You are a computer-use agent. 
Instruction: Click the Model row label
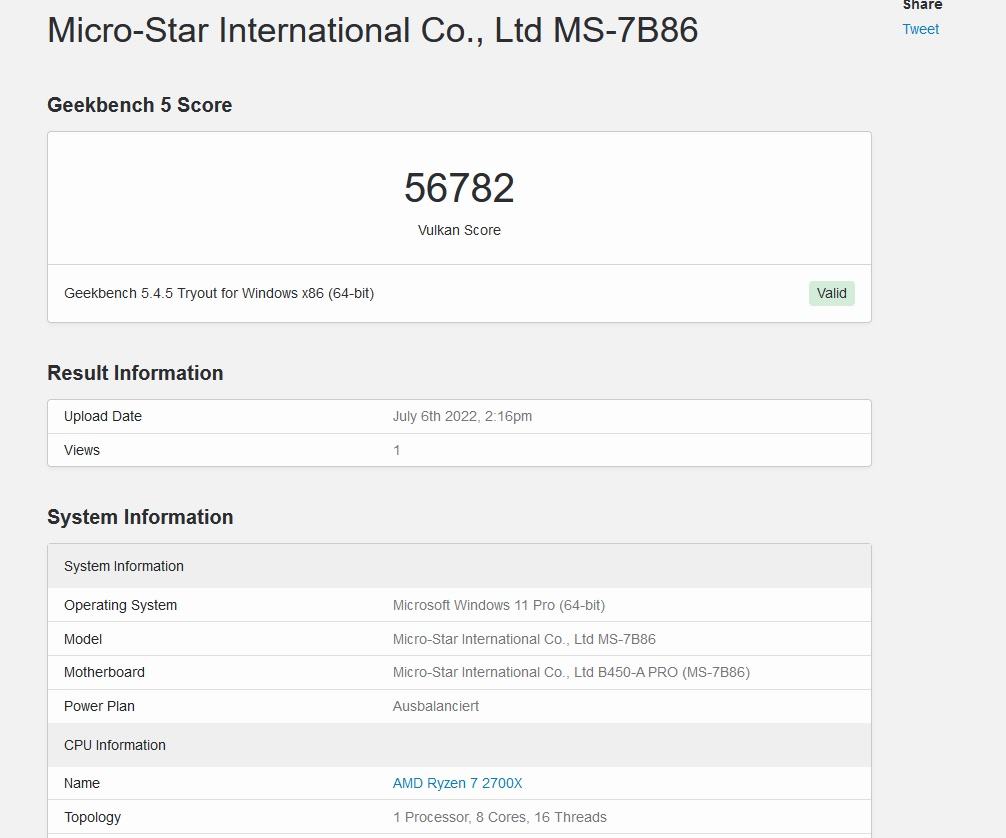coord(83,639)
